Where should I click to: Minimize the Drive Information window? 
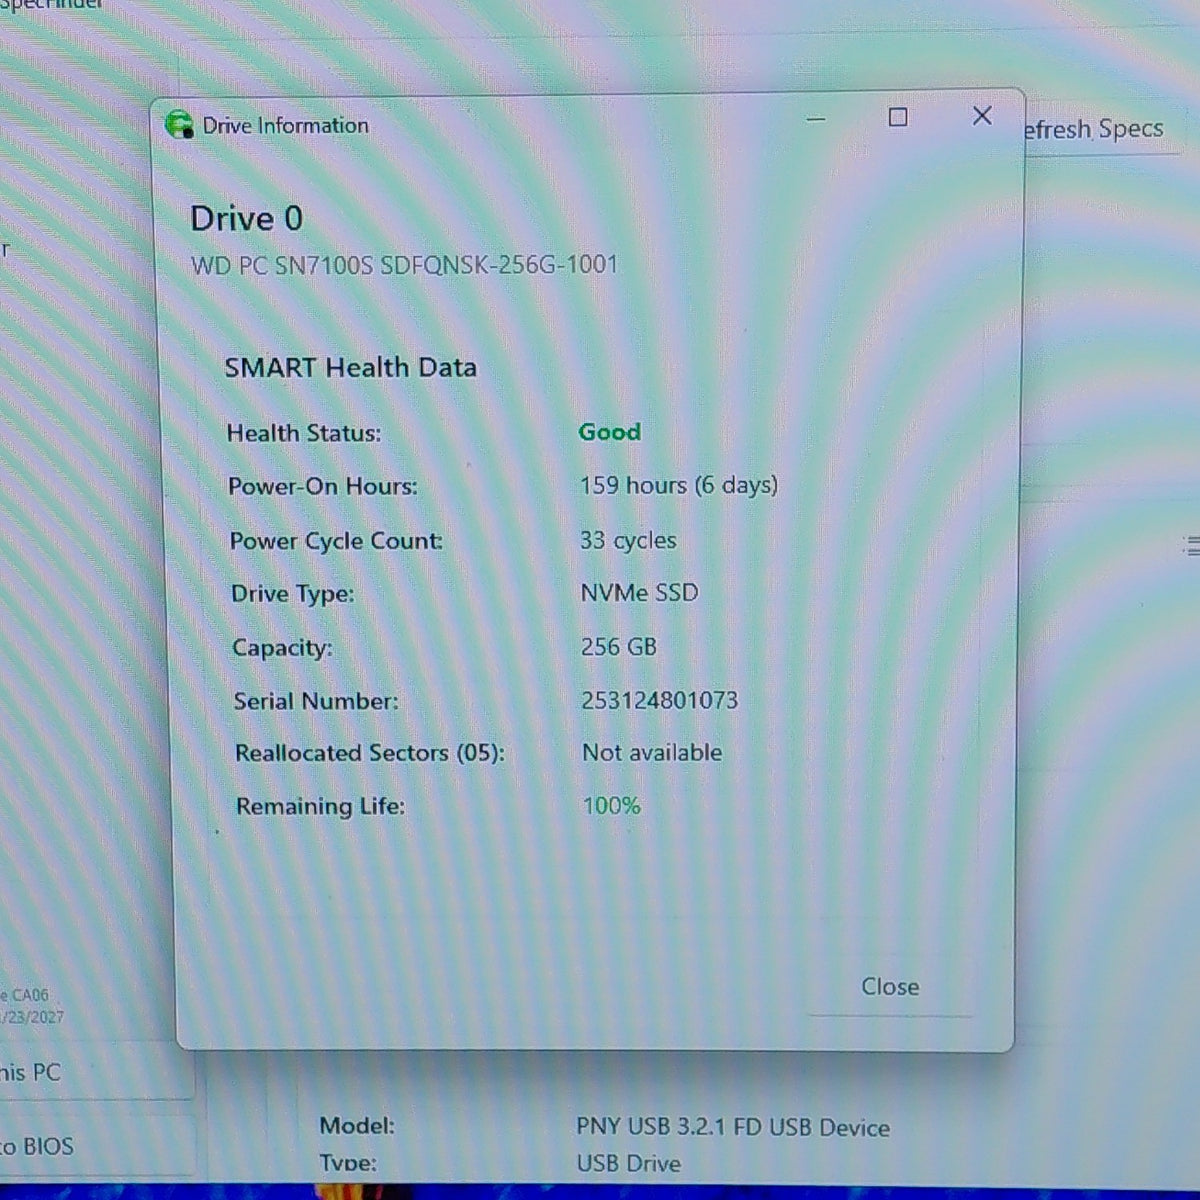(x=816, y=118)
